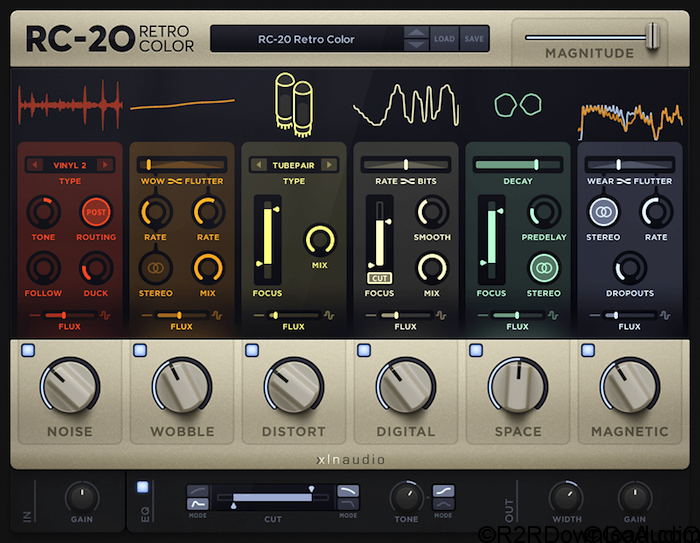Image resolution: width=700 pixels, height=543 pixels.
Task: Click the large DISTORT amount knob
Action: 294,385
